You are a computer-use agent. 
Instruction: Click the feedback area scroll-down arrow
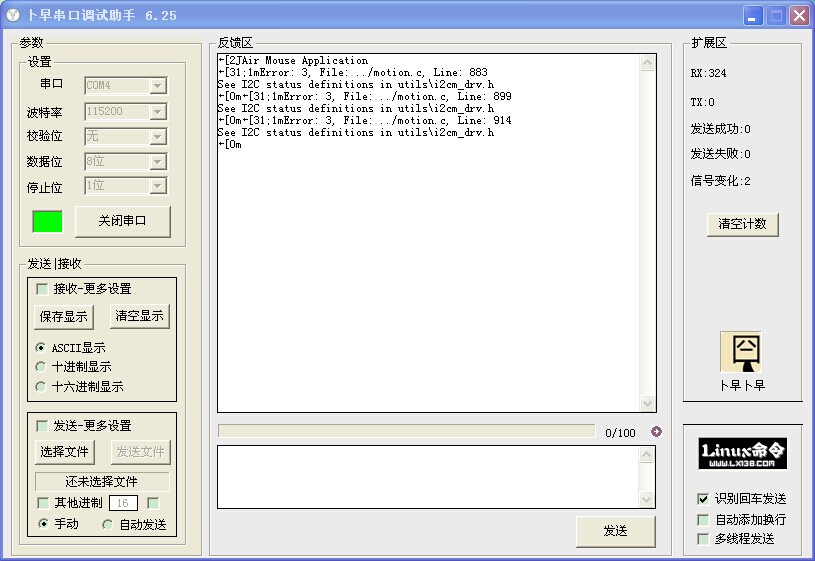pos(647,402)
